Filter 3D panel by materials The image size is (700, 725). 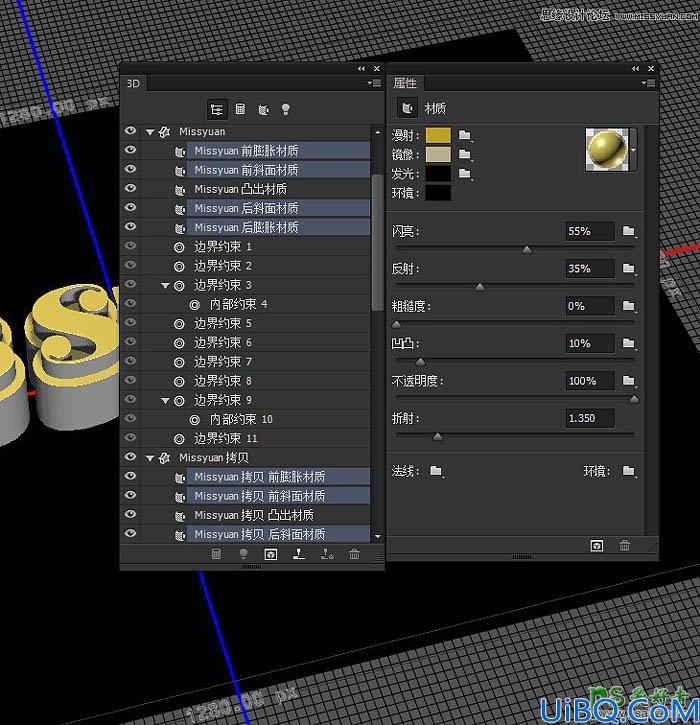pos(264,110)
